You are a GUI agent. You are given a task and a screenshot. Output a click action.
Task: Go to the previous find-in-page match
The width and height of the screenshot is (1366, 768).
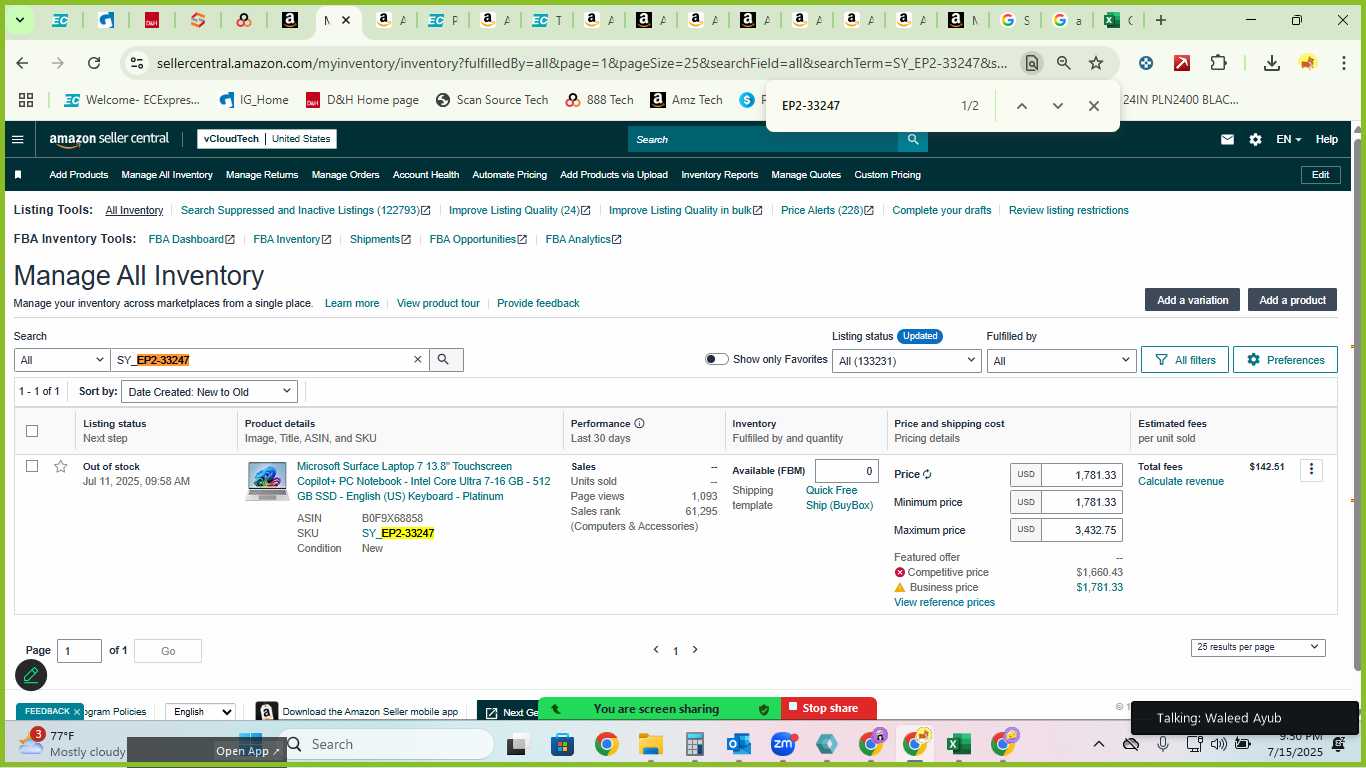(x=1021, y=106)
